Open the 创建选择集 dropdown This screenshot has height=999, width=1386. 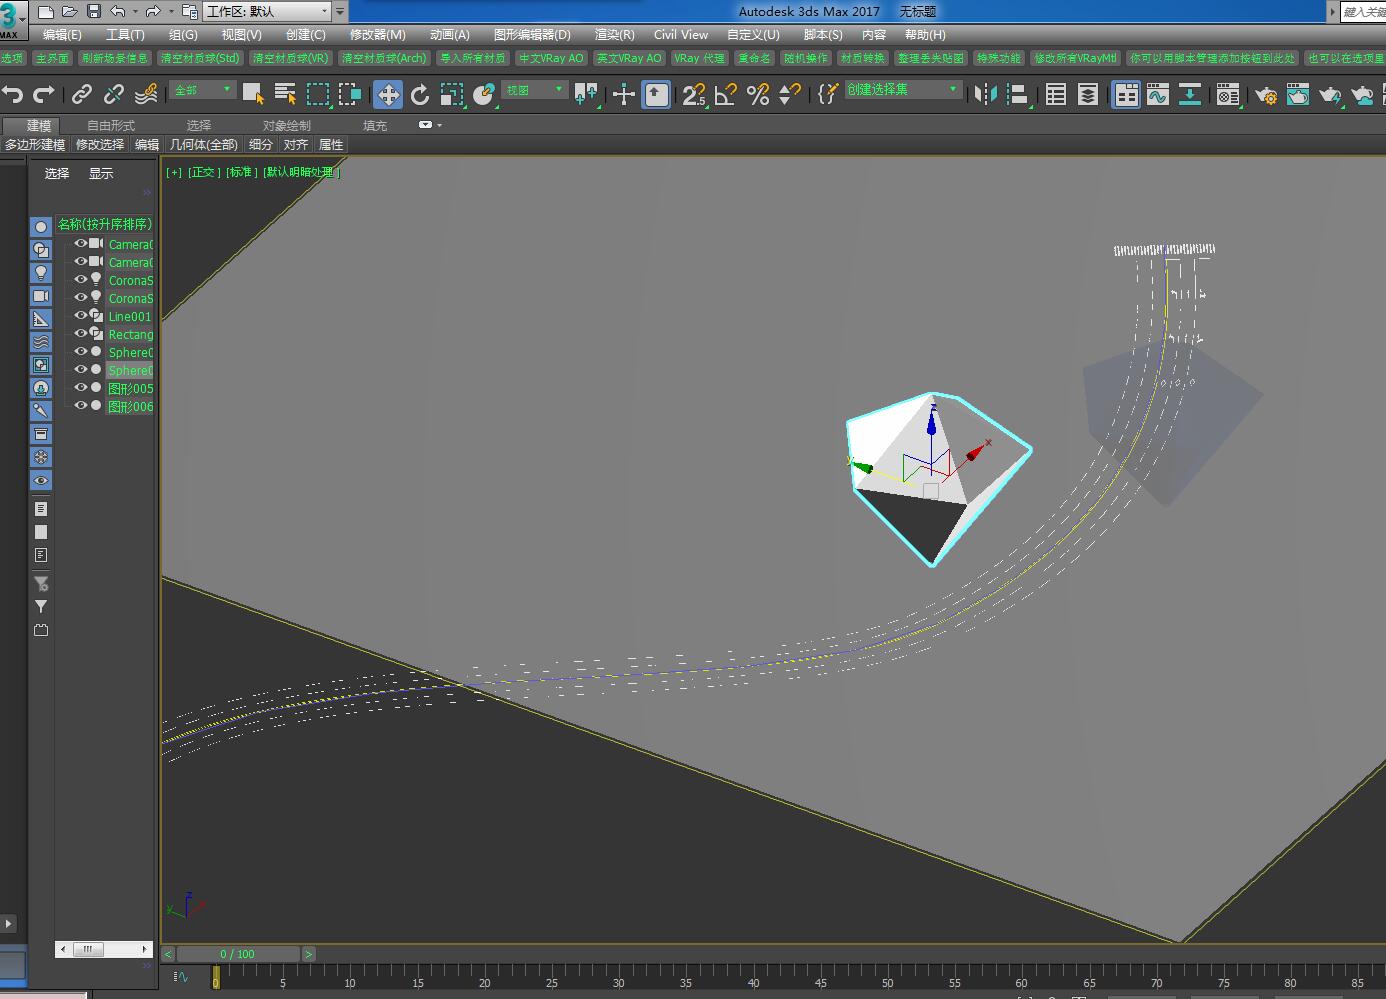coord(902,90)
